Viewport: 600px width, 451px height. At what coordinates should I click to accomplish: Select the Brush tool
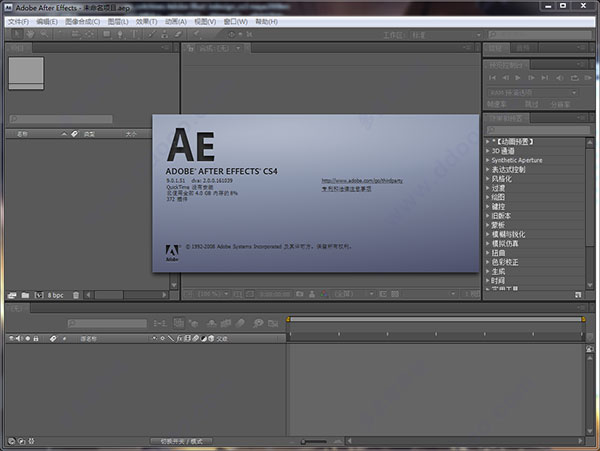pyautogui.click(x=152, y=34)
